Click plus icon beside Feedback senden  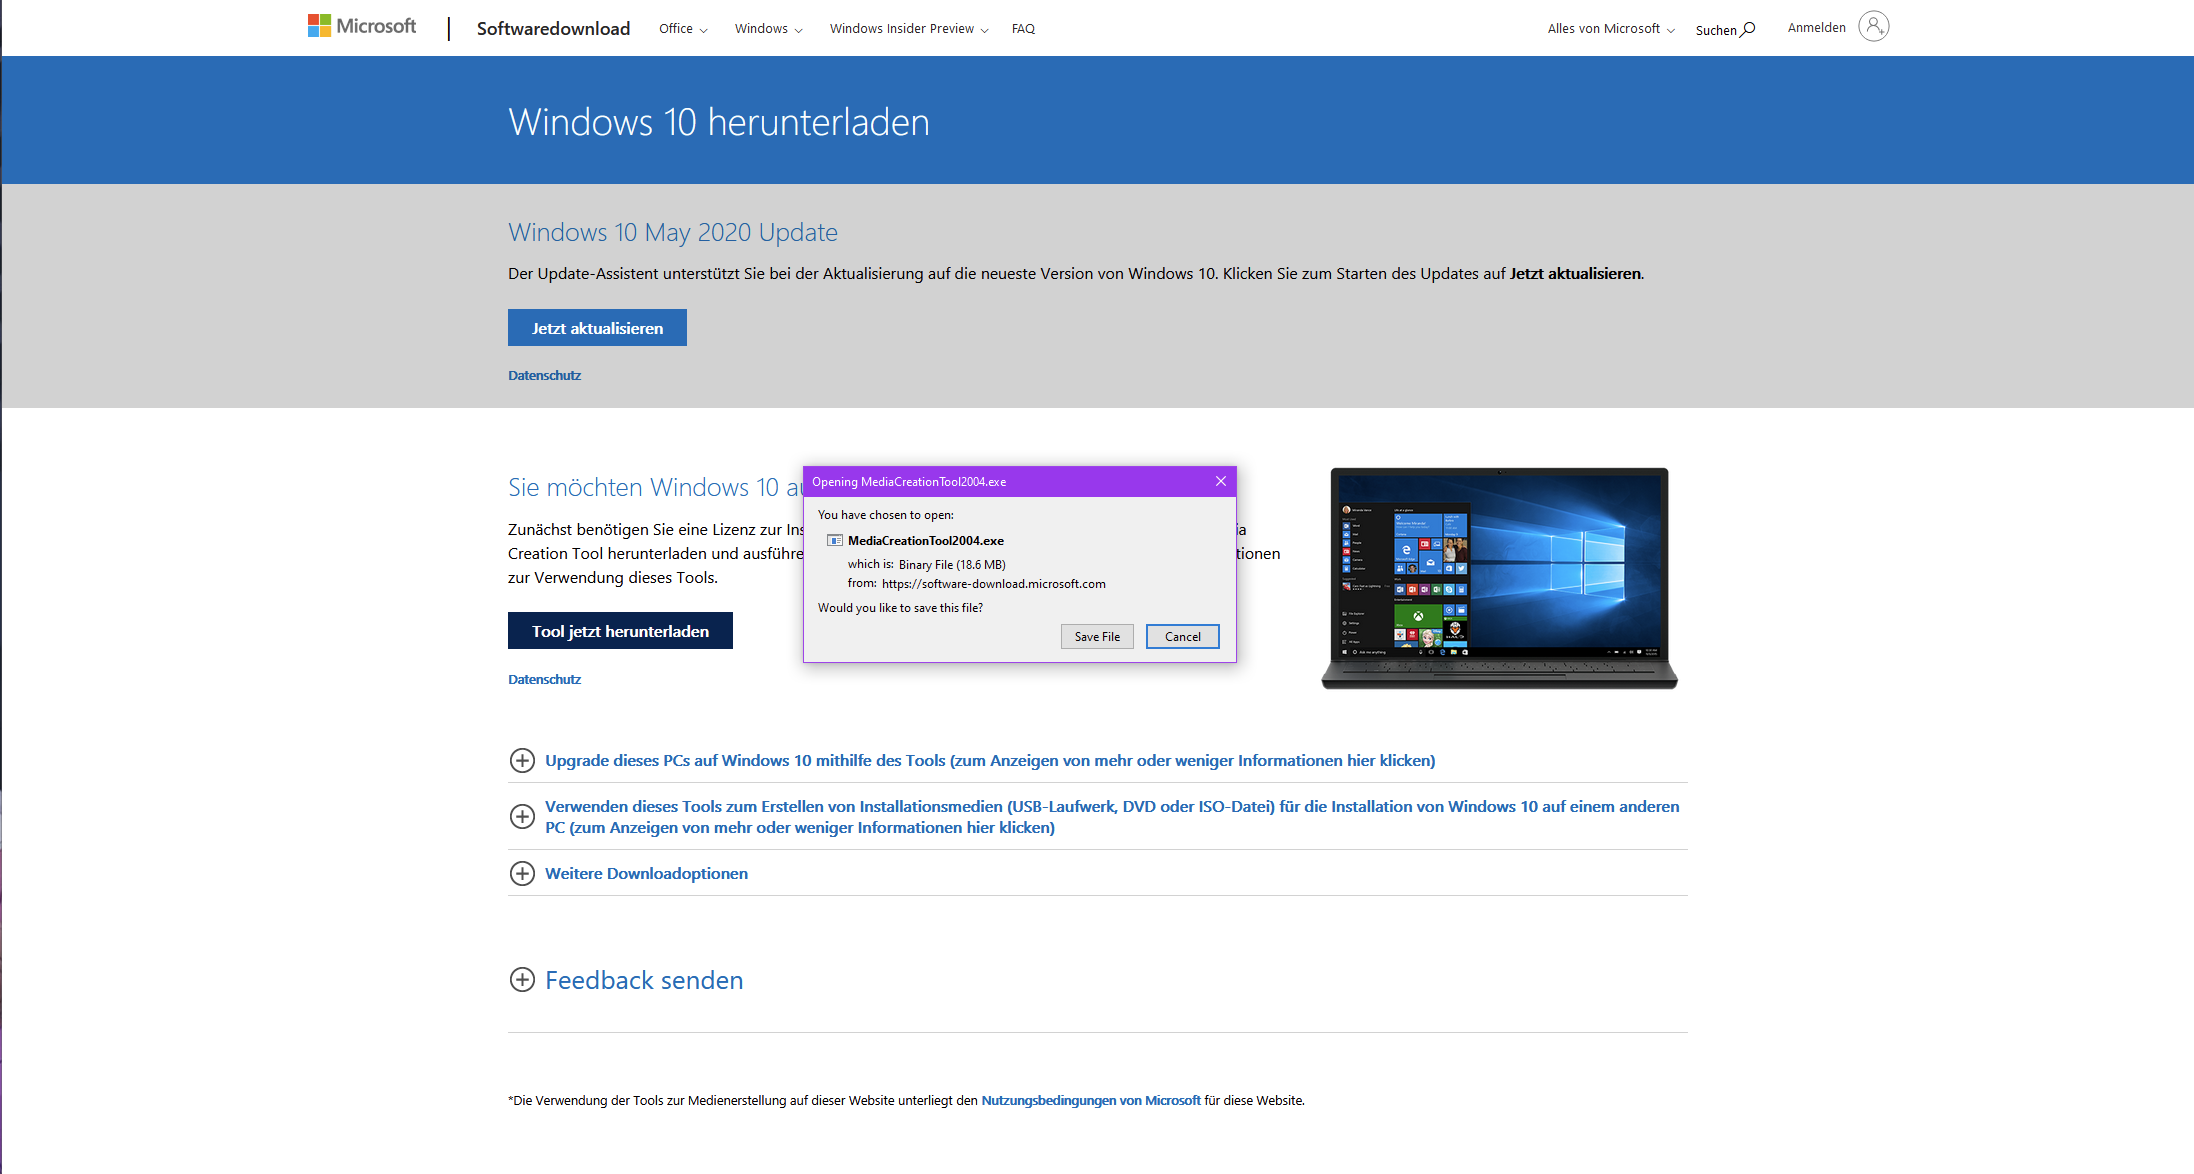coord(522,979)
